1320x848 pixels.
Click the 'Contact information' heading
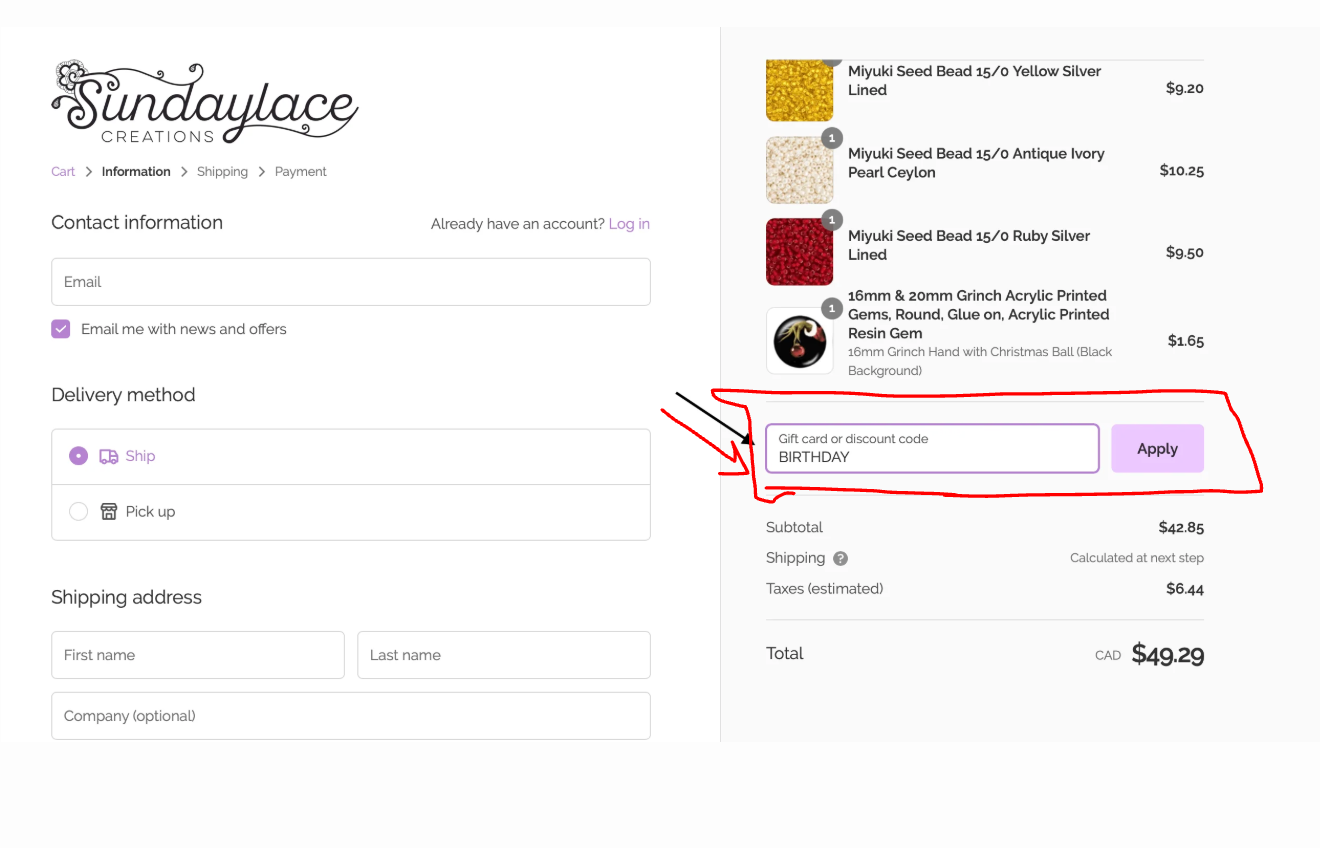[137, 223]
